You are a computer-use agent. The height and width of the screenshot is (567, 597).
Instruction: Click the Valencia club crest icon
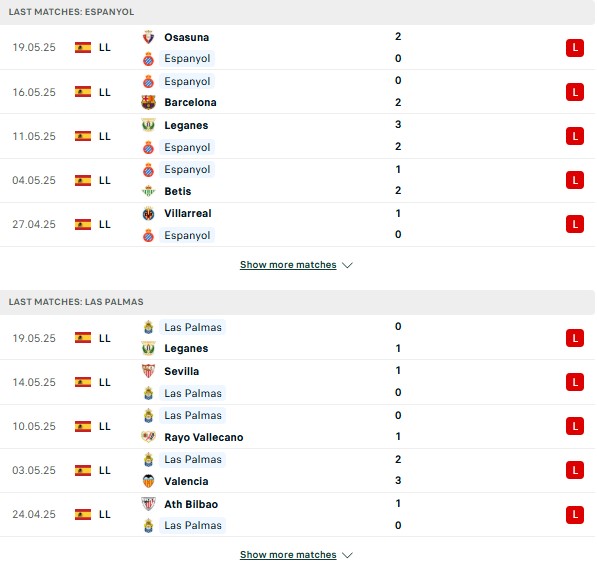pyautogui.click(x=148, y=481)
